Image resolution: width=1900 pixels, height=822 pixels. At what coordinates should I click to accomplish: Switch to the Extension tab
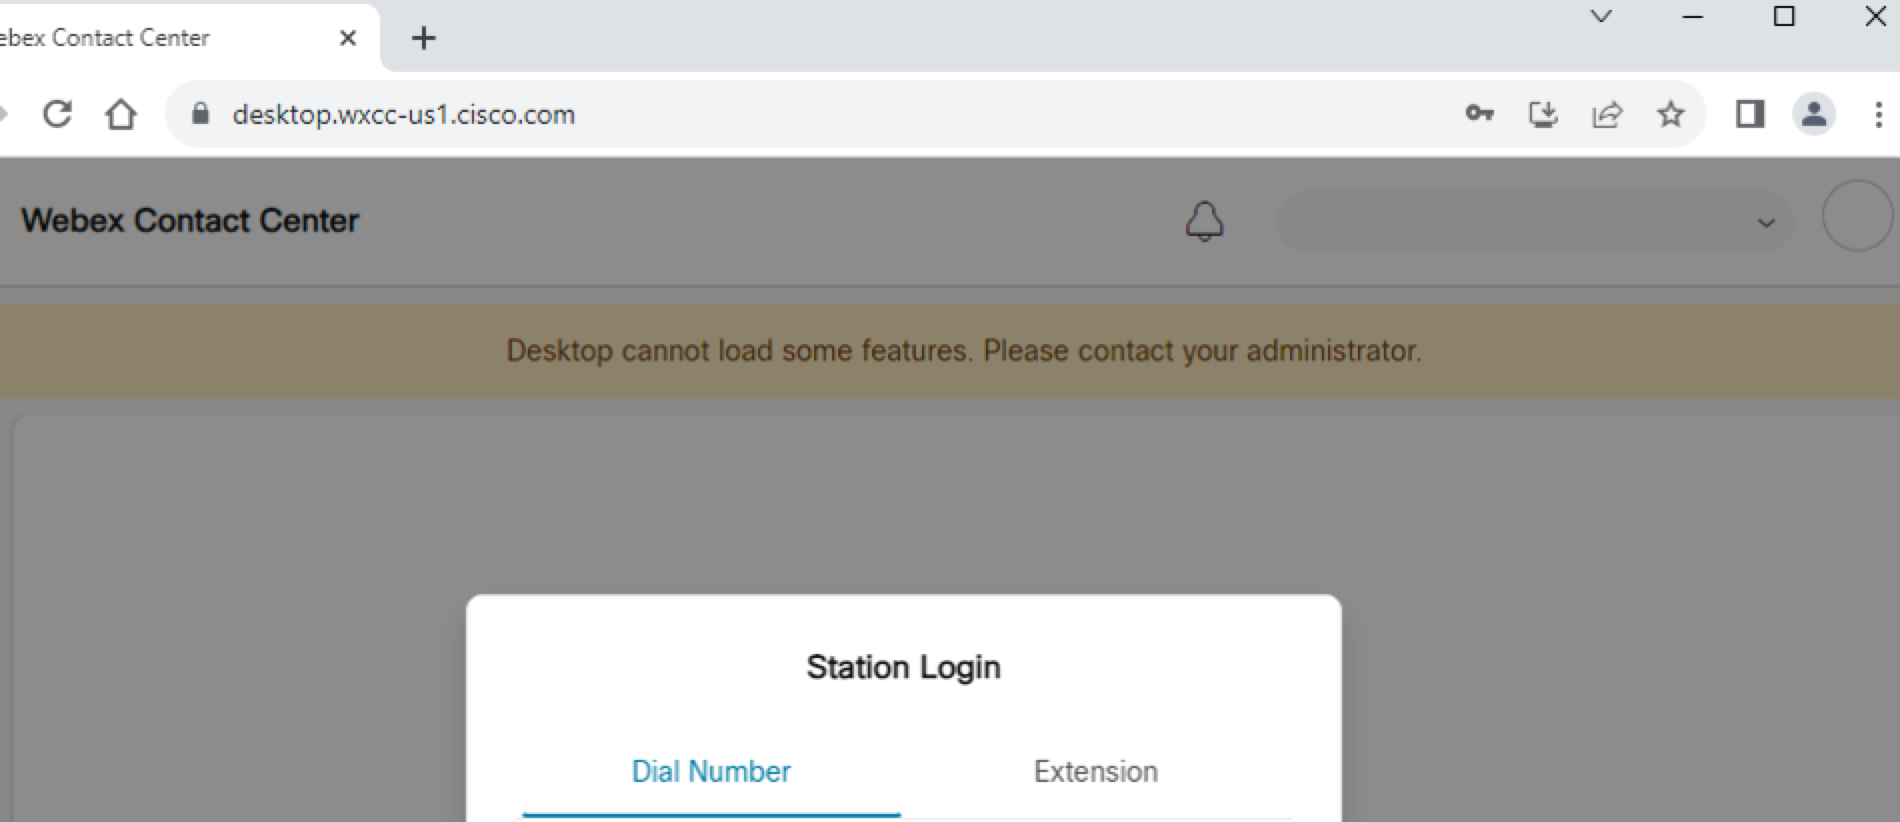[x=1096, y=771]
